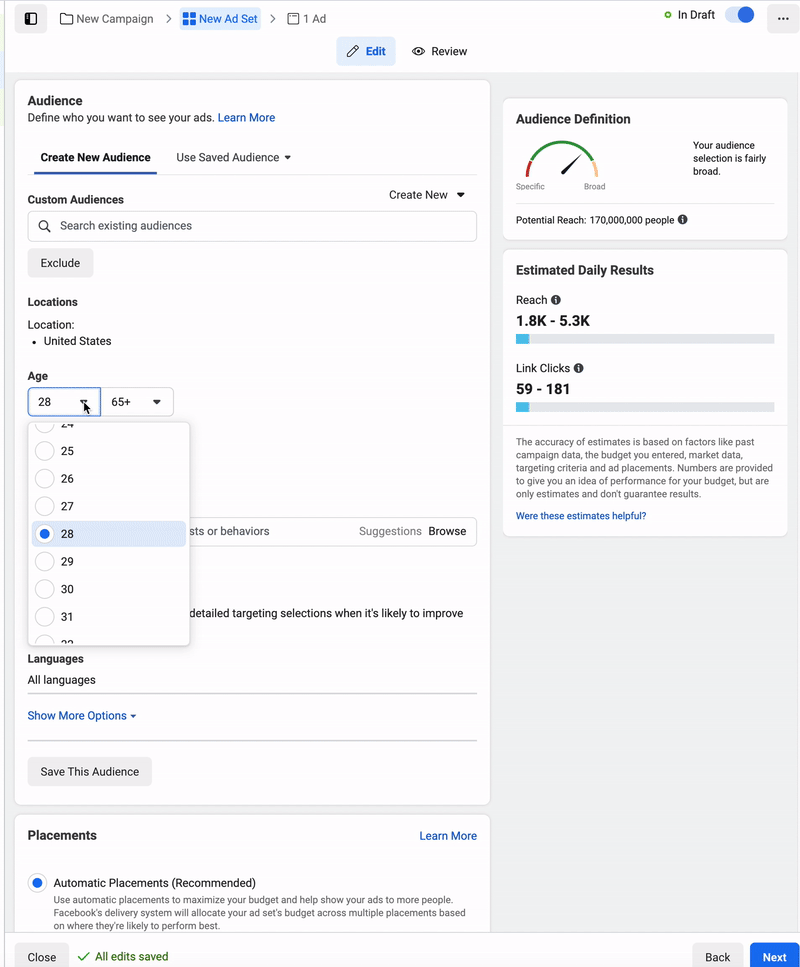Collapse the sidebar panel icon
Viewport: 800px width, 967px height.
point(31,19)
